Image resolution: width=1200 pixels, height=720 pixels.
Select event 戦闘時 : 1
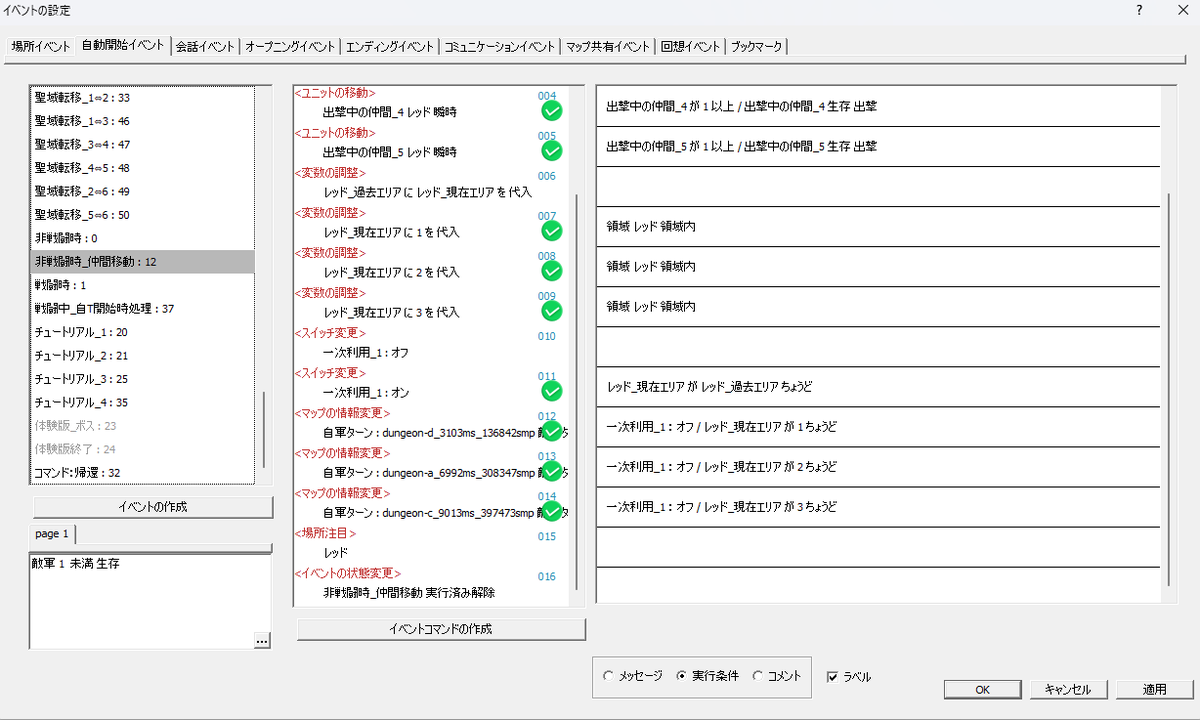tap(142, 285)
